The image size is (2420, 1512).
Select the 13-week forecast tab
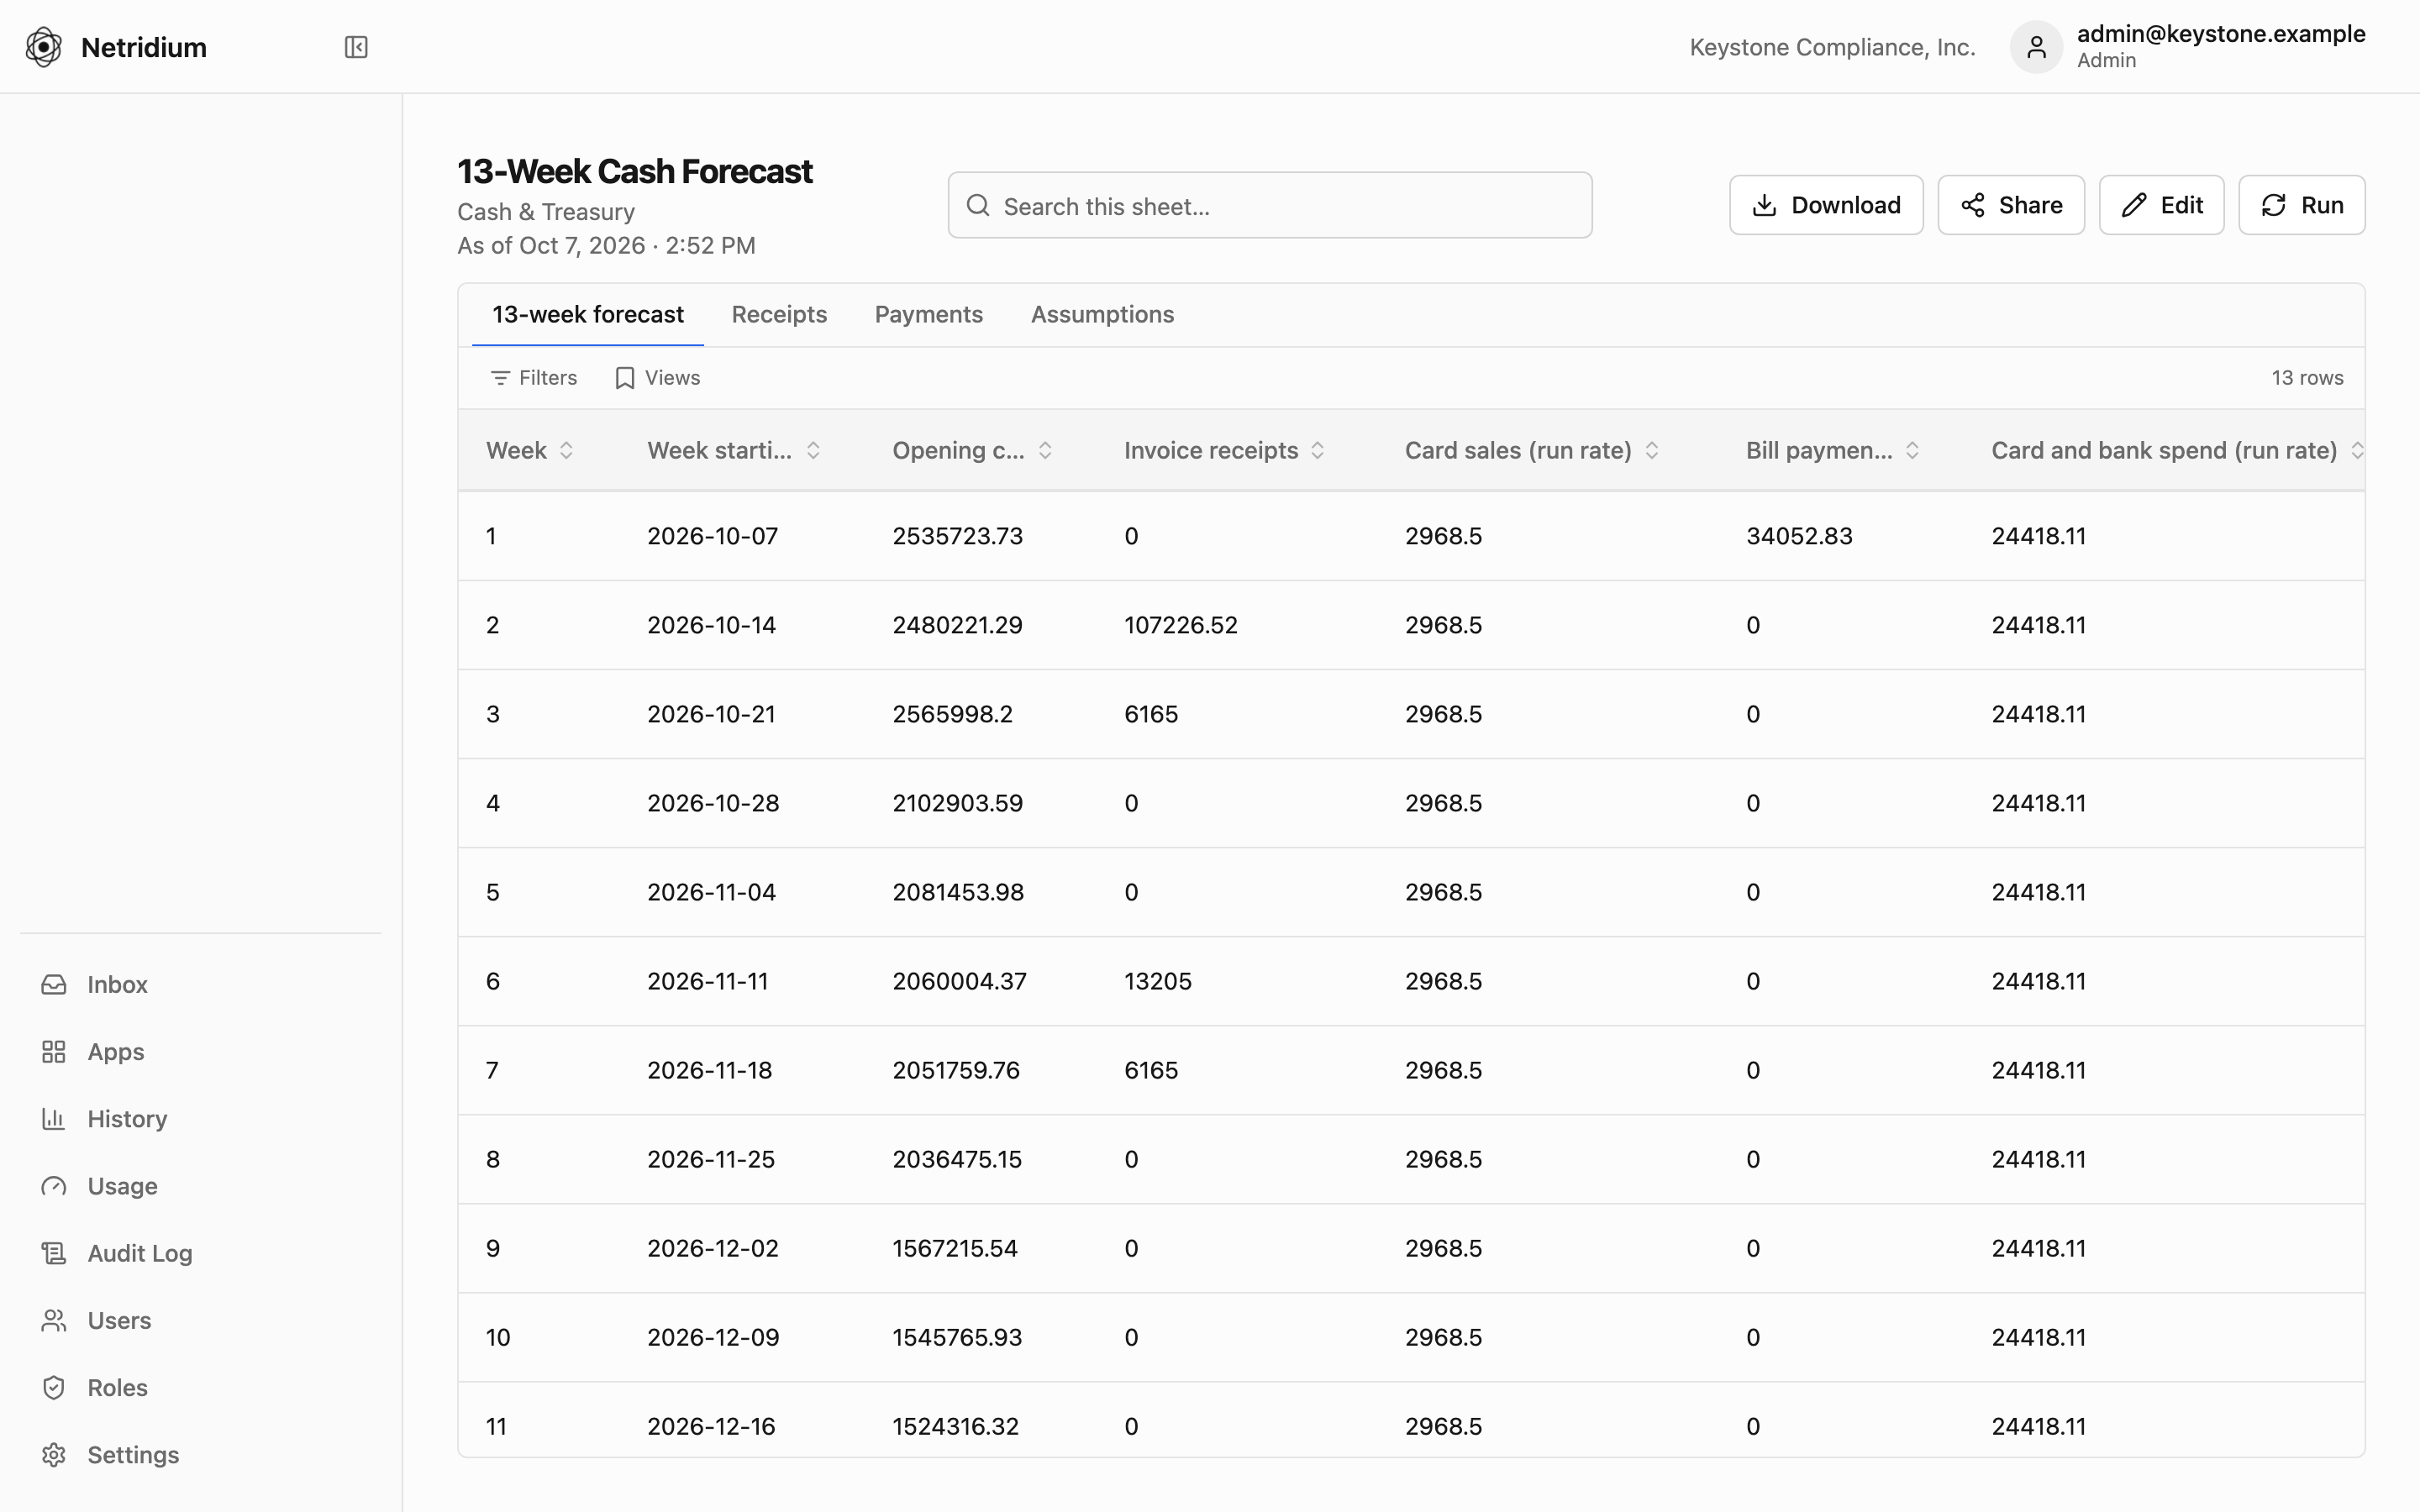click(x=588, y=314)
